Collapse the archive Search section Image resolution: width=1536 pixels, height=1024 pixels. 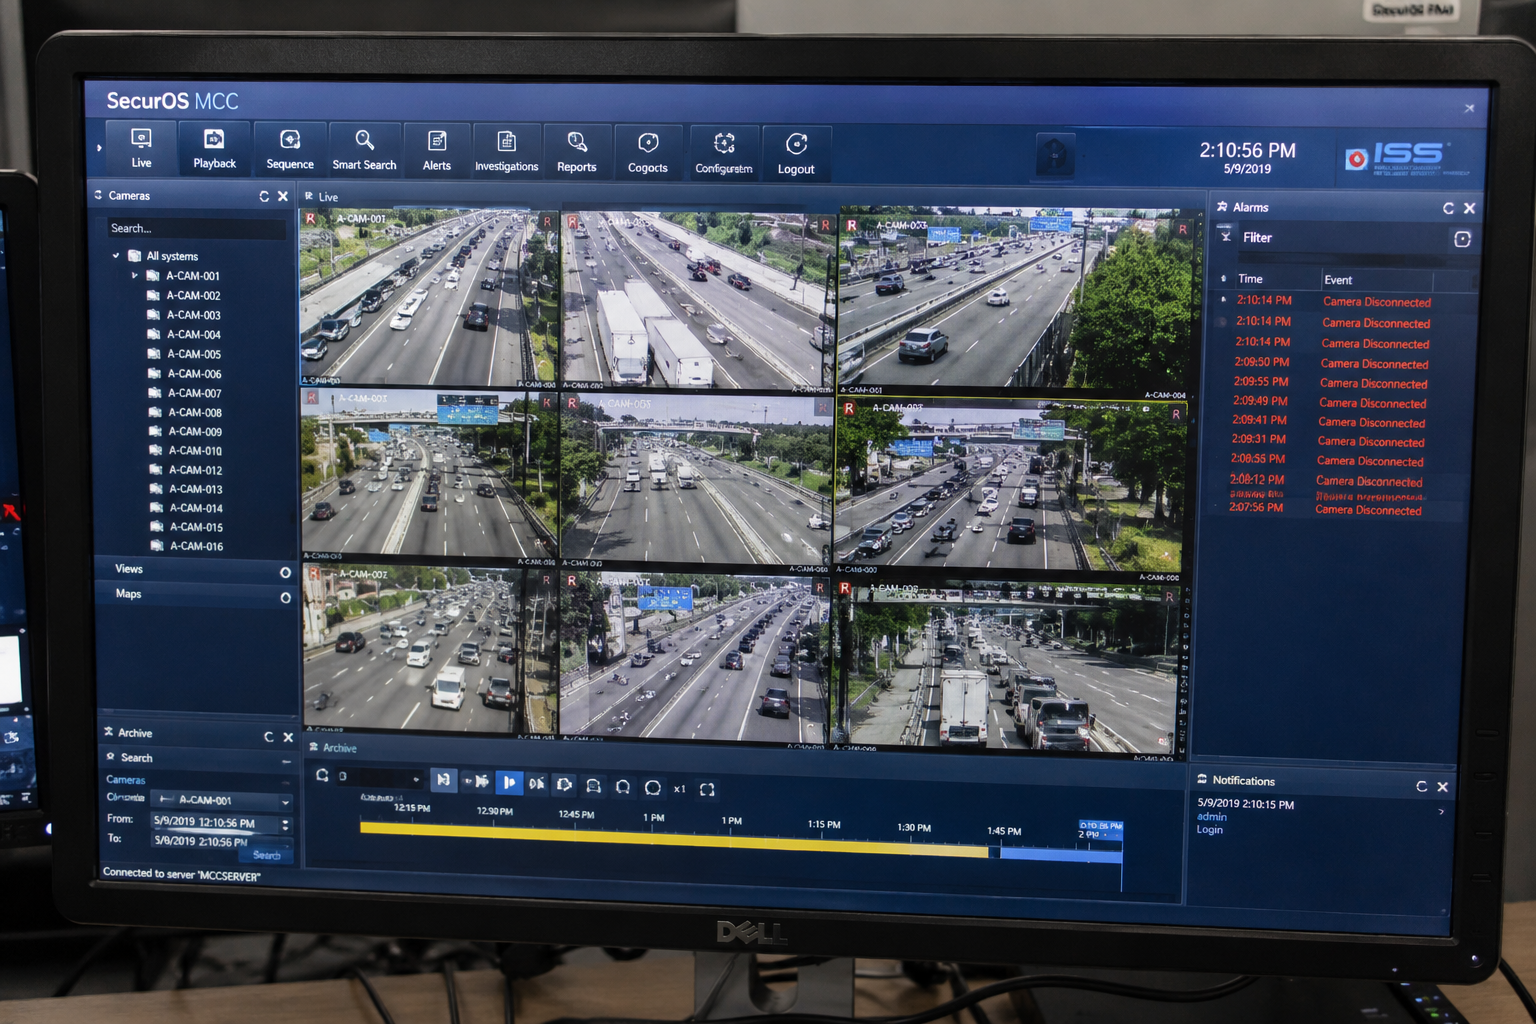[x=286, y=761]
